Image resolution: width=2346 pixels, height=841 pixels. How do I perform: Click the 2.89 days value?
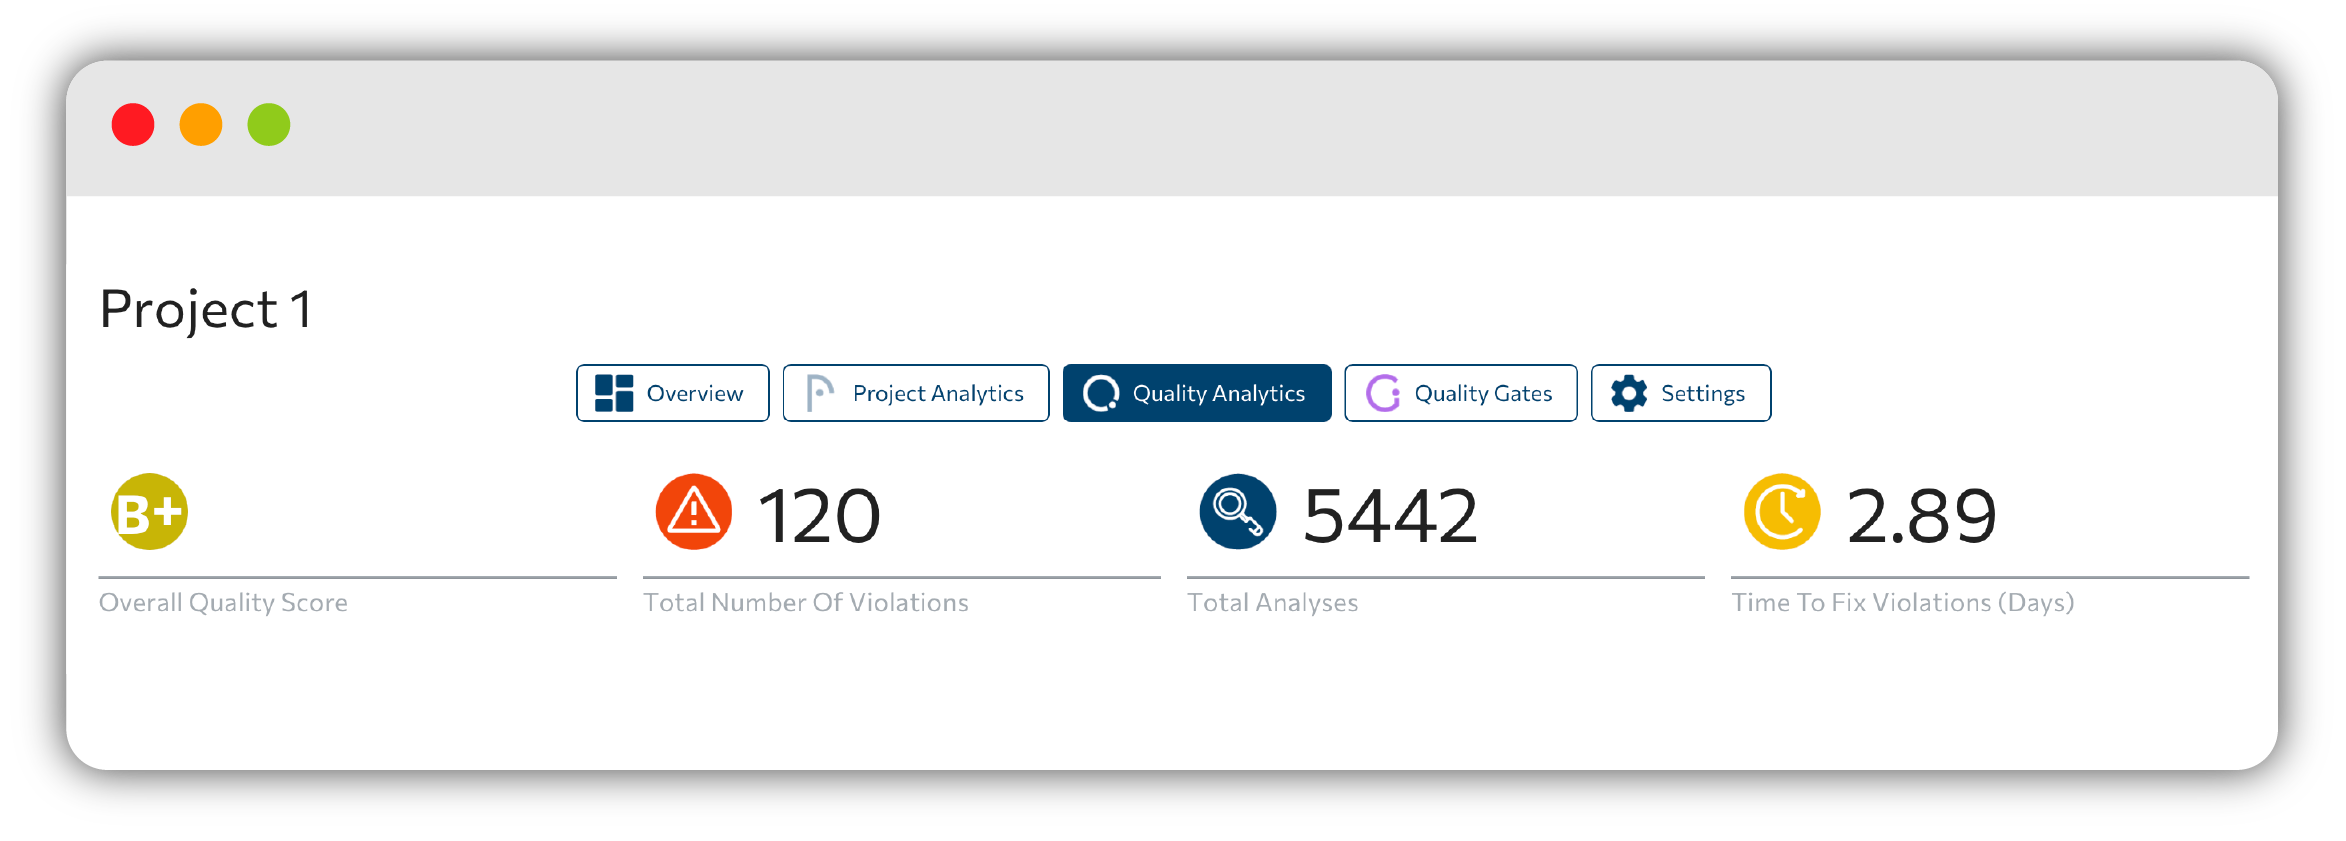1921,516
